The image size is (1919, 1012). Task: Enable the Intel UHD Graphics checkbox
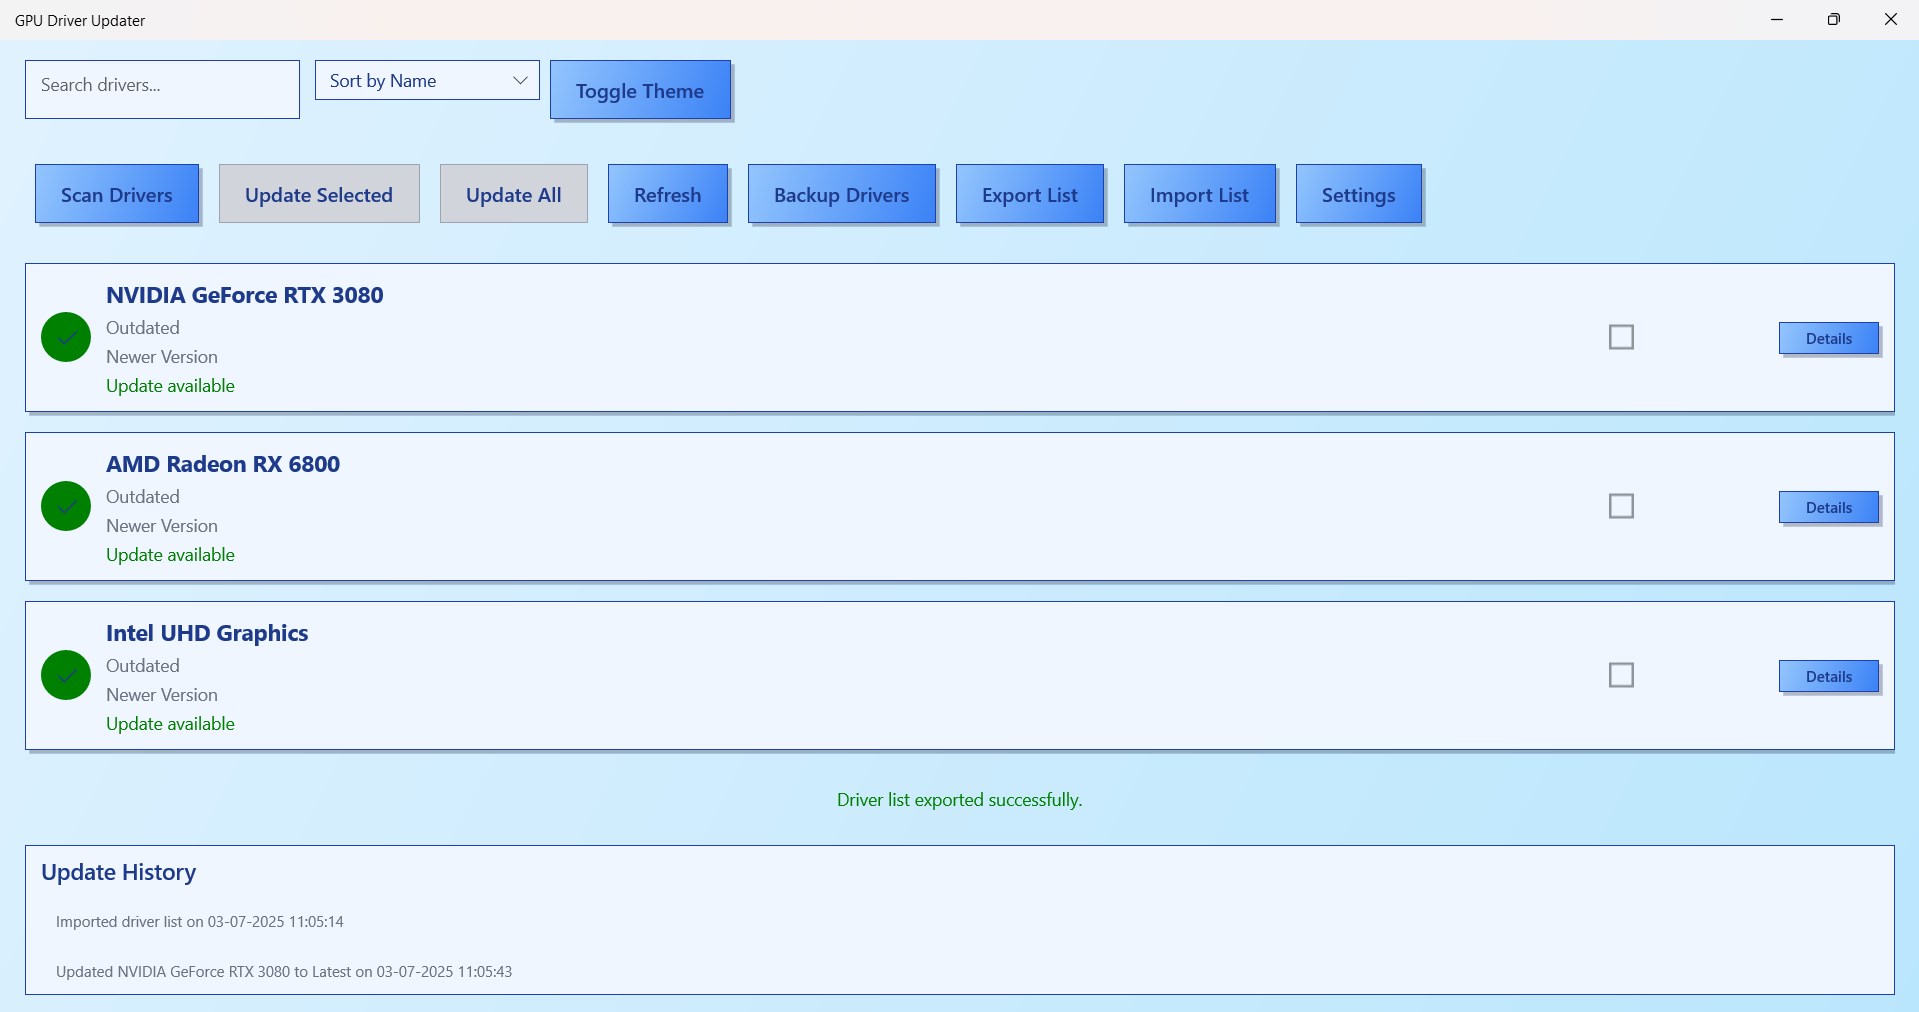click(1621, 675)
